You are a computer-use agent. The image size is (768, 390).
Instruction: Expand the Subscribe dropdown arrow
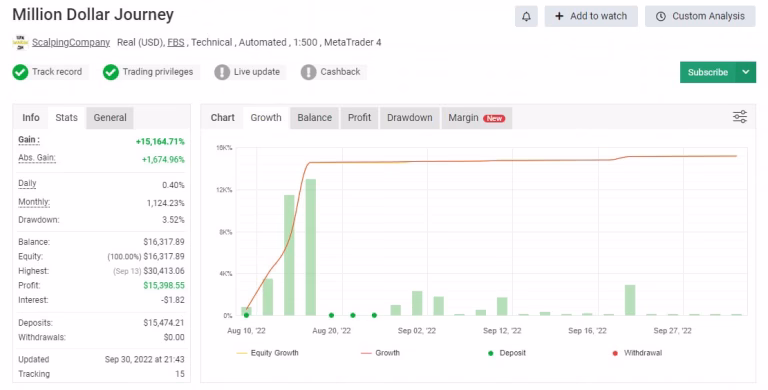(x=745, y=72)
